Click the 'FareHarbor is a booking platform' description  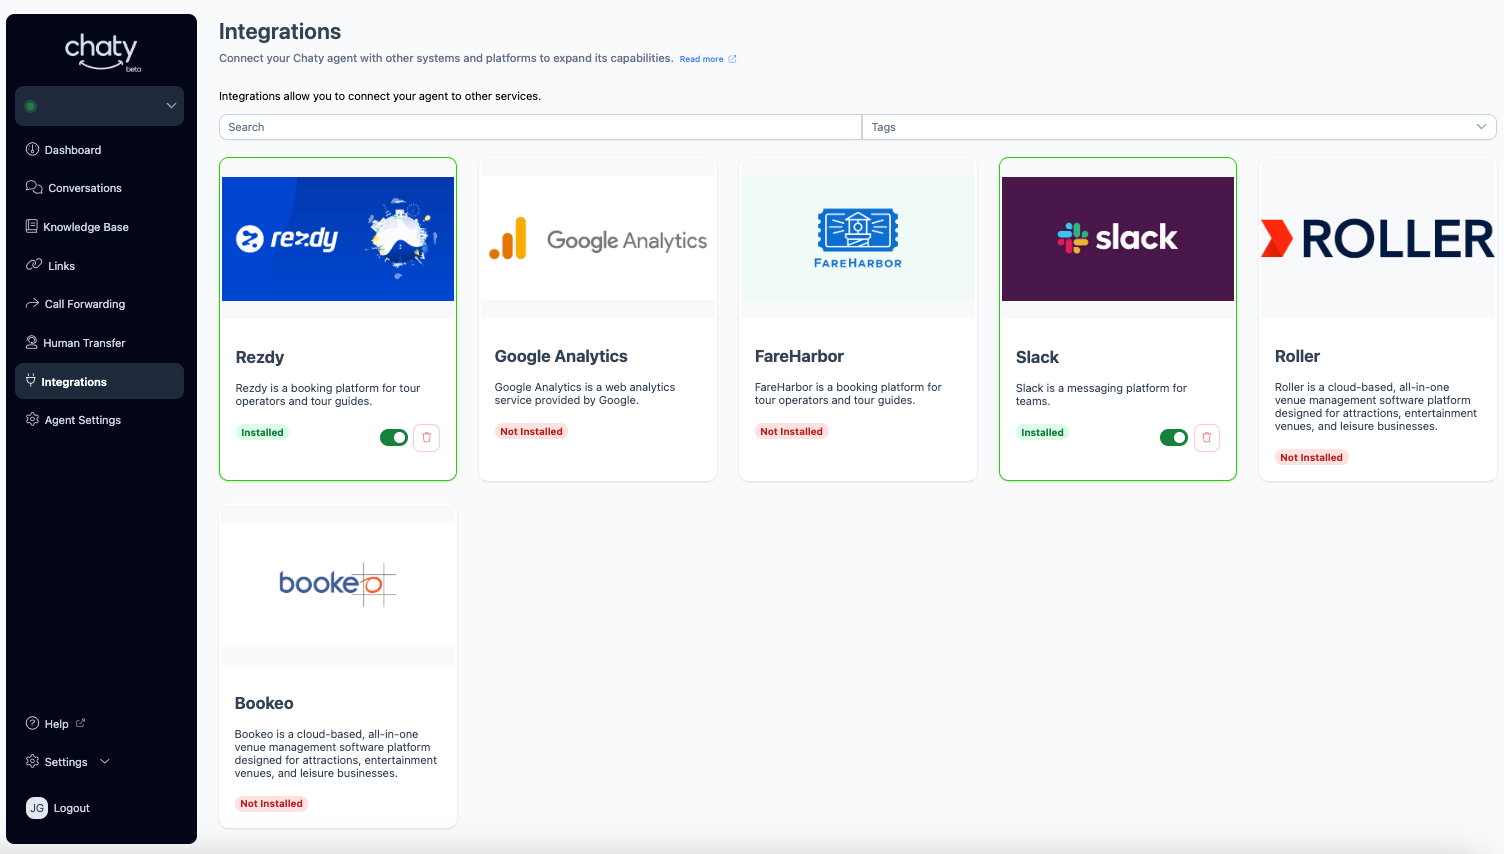tap(848, 393)
